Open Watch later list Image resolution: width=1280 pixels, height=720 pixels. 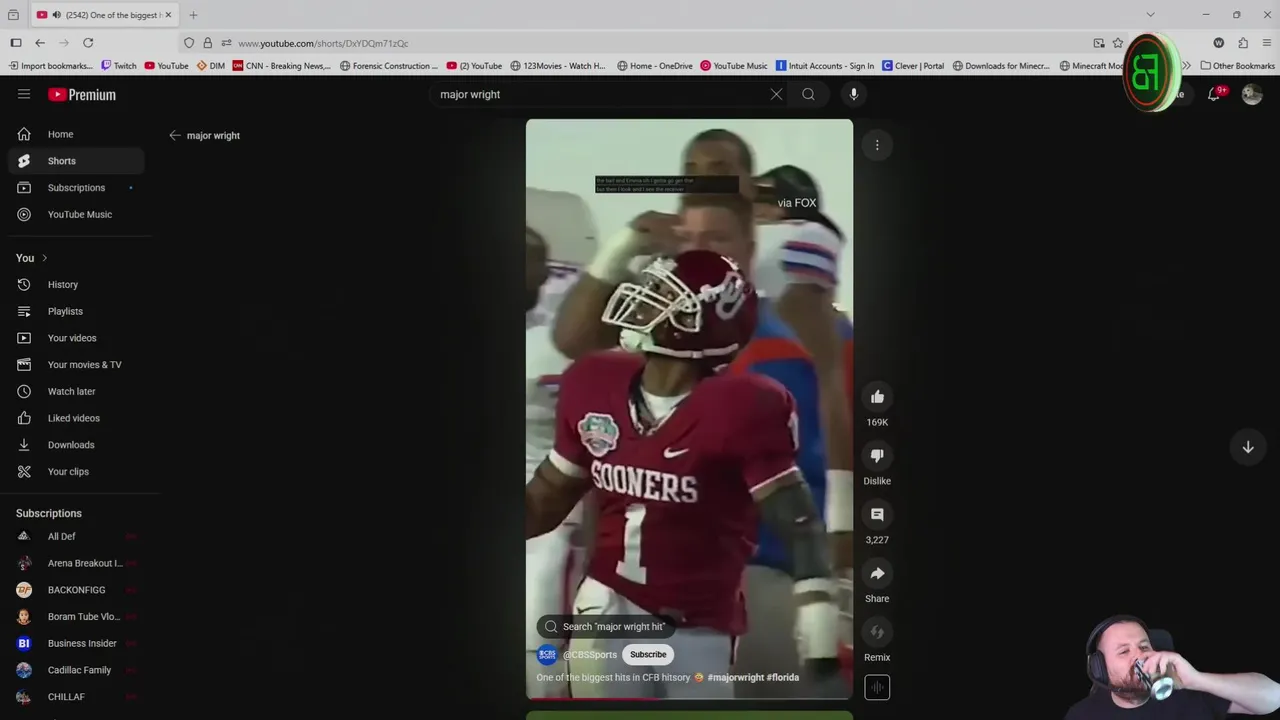[76, 391]
